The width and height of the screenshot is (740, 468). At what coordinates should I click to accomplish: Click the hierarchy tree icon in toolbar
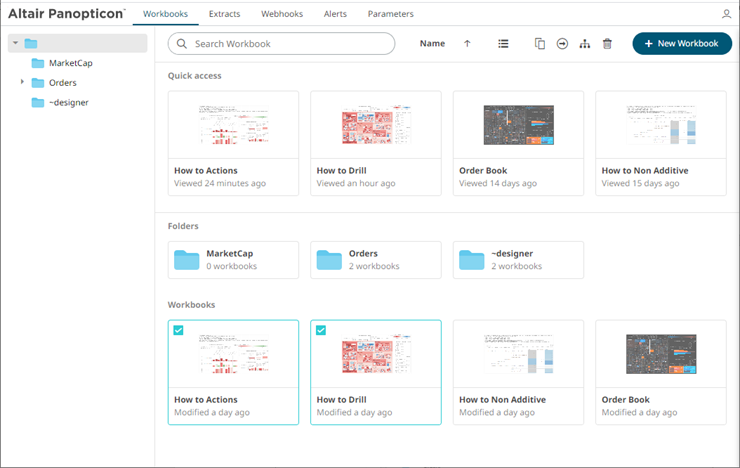click(585, 44)
